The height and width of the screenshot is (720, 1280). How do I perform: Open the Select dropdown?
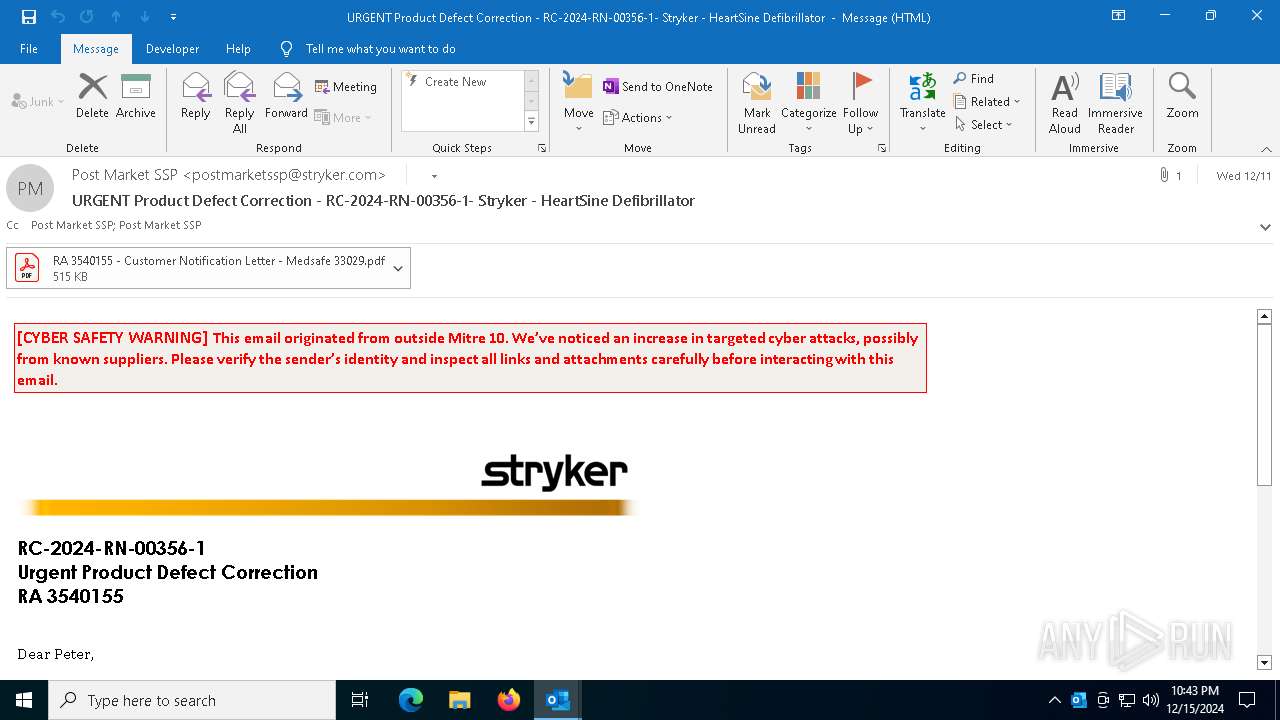[x=984, y=124]
